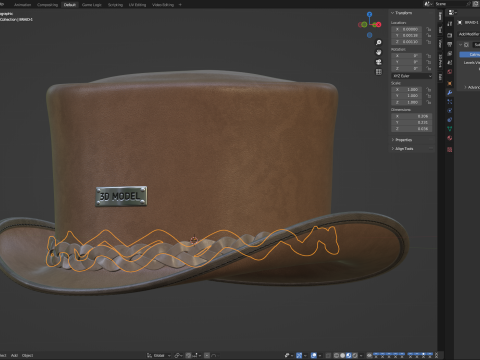Toggle the Location X lock icon
Image resolution: width=480 pixels, height=360 pixels.
point(429,29)
